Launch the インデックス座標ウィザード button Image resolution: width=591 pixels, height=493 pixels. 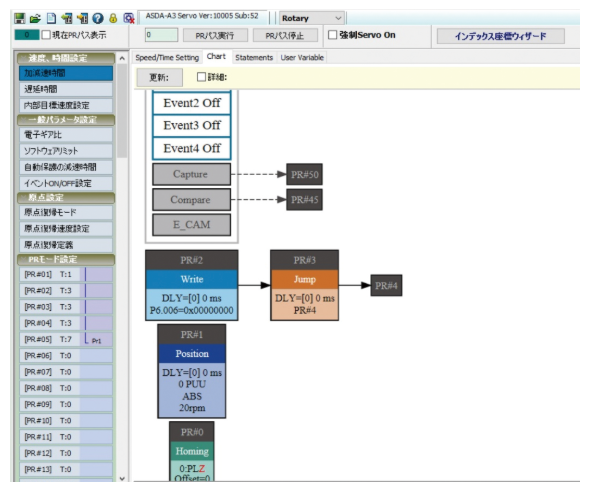tap(500, 36)
